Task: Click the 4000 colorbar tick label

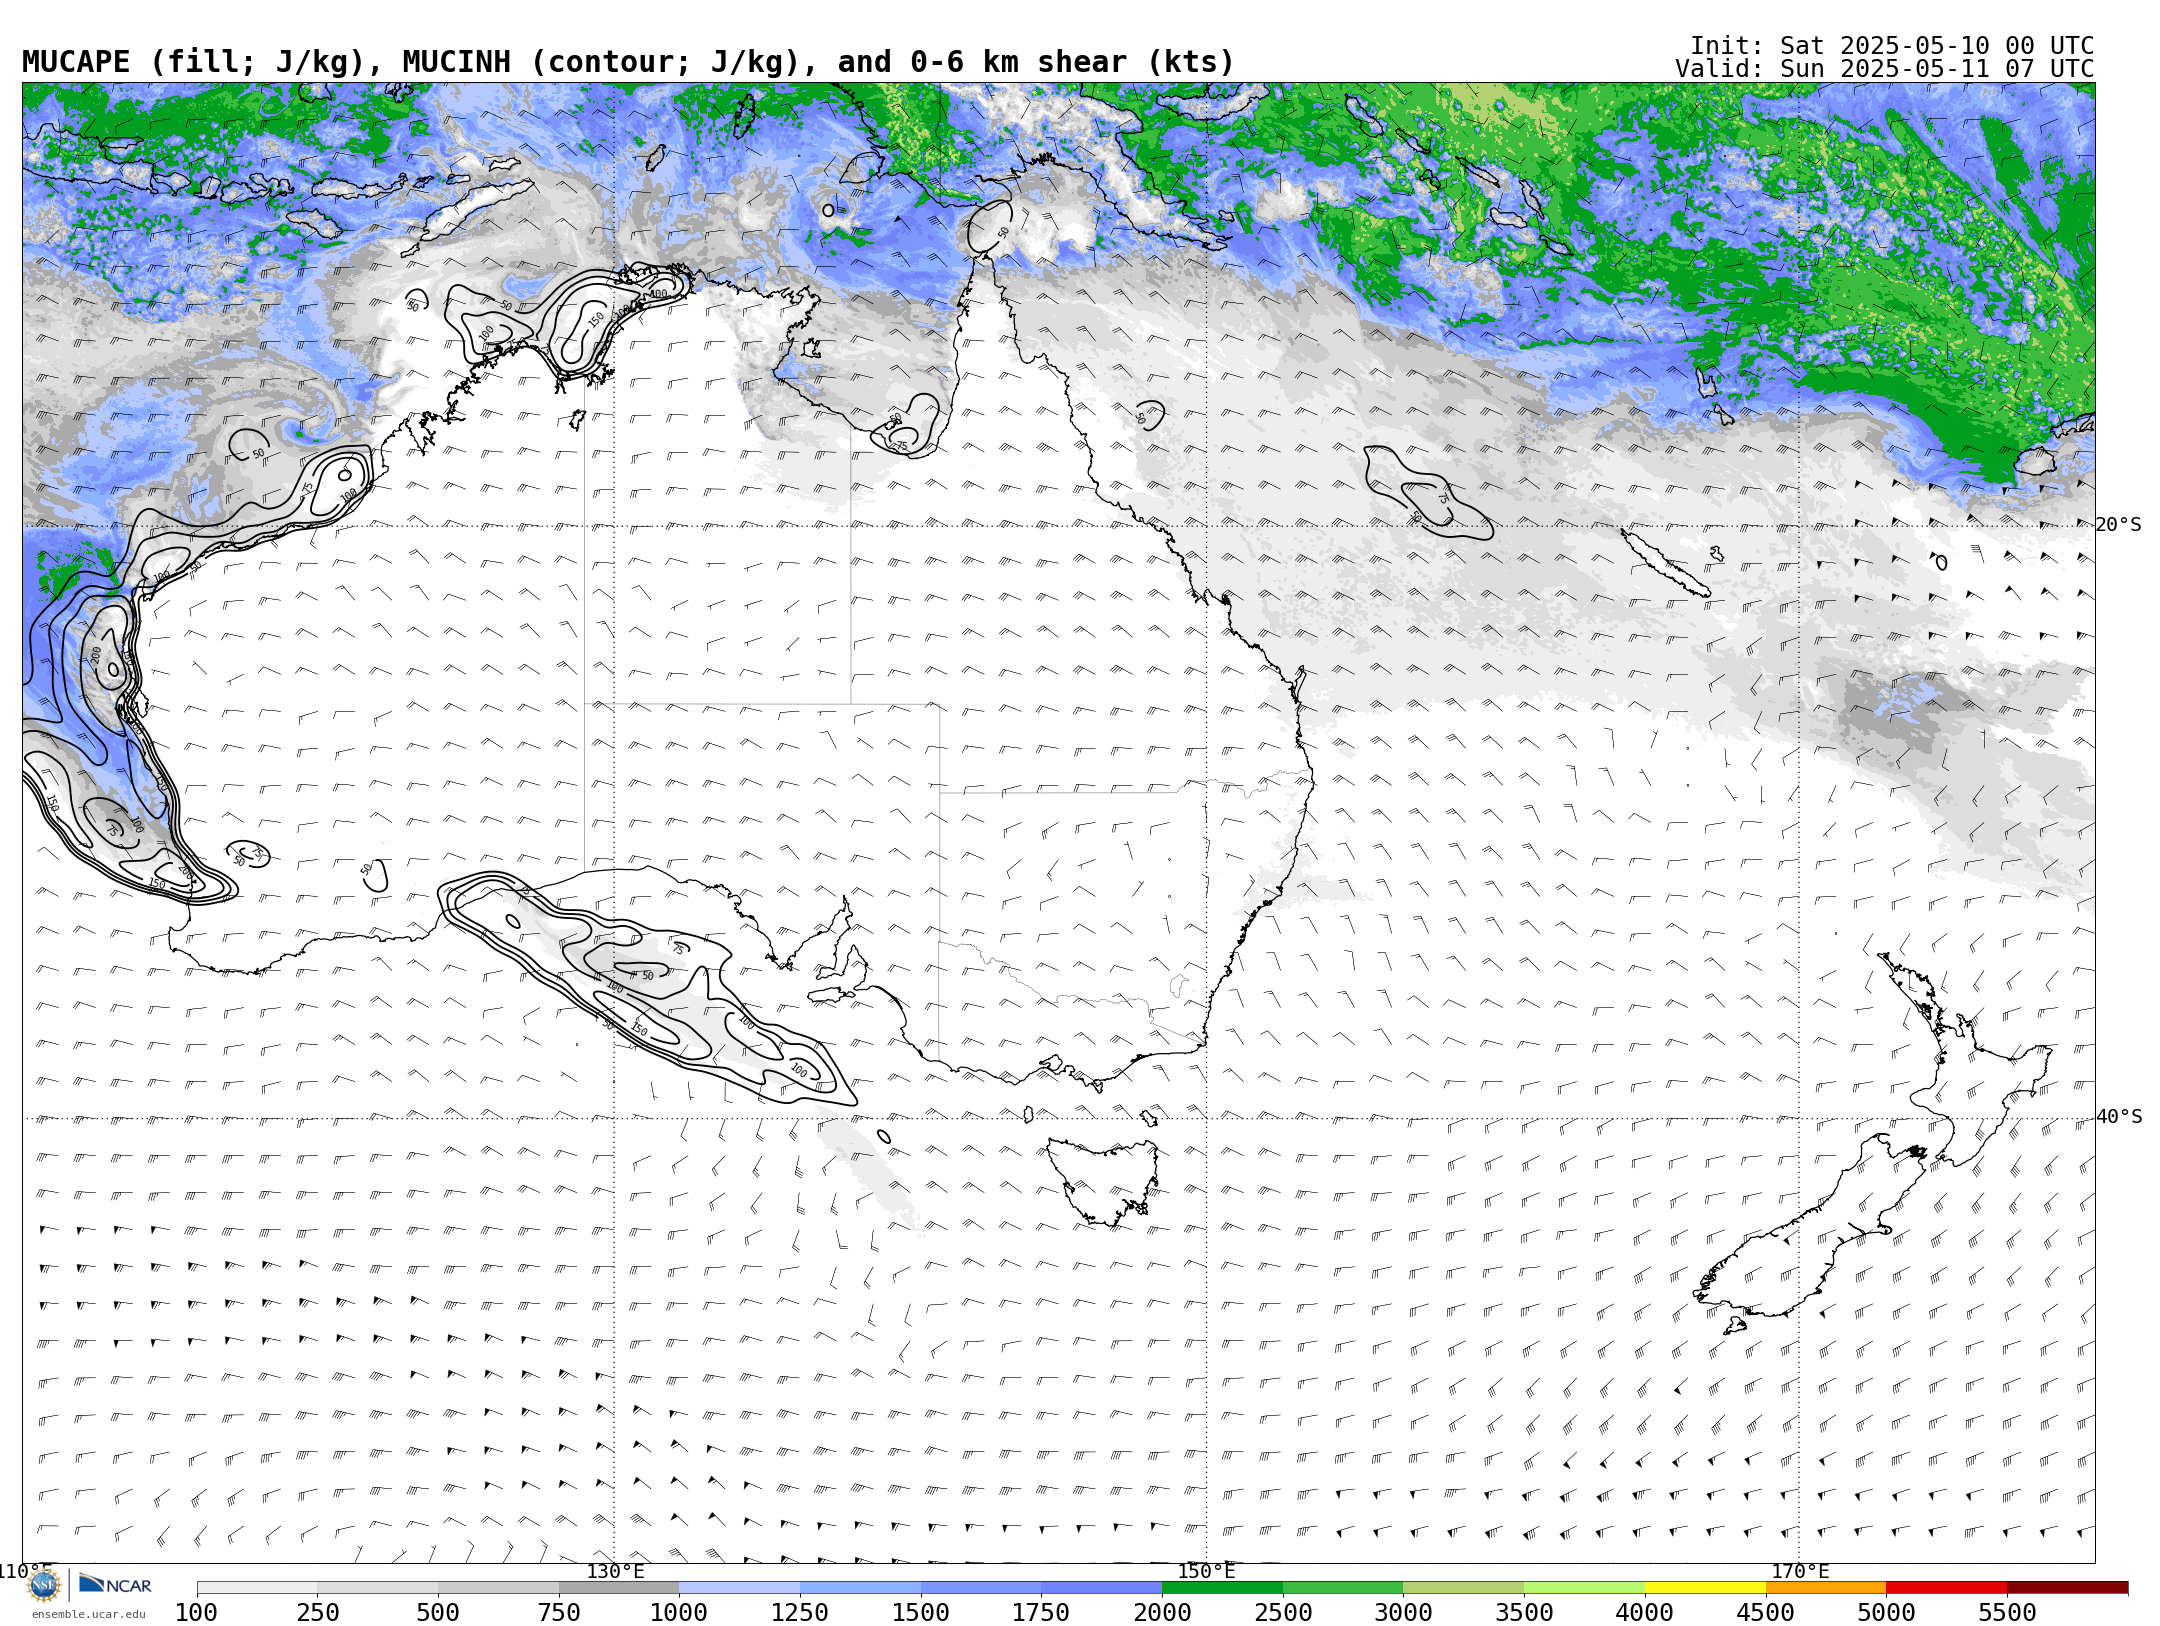Action: [1645, 1612]
